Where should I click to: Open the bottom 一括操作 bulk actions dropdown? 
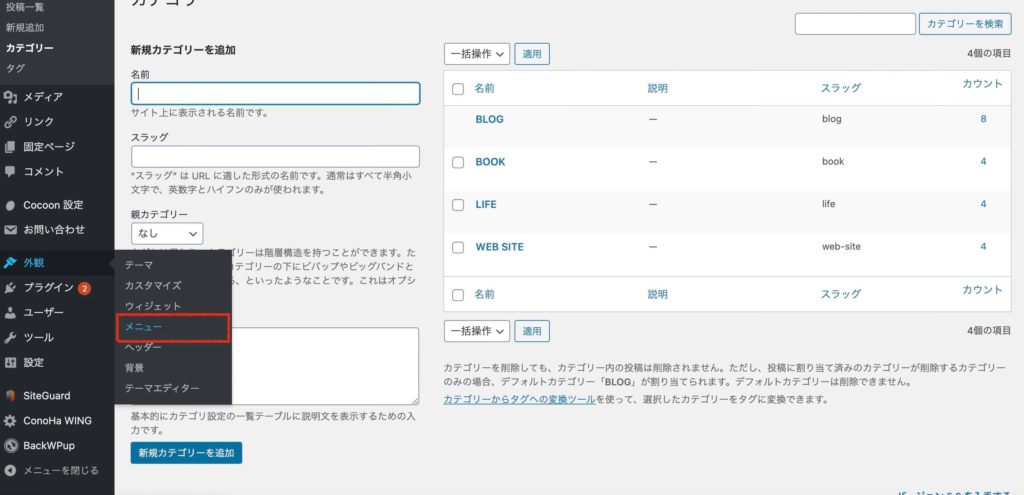coord(477,332)
